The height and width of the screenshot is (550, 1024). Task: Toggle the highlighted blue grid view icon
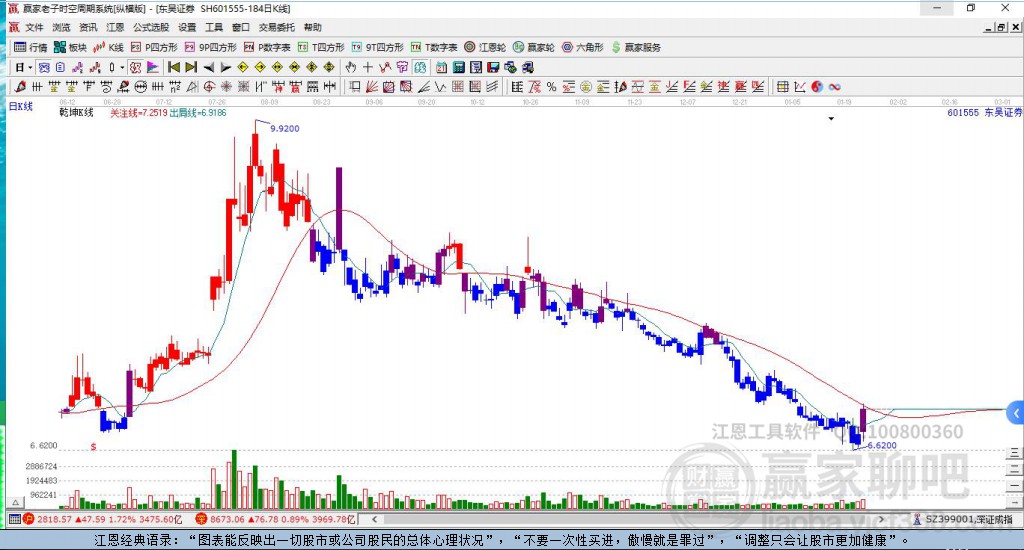click(x=44, y=67)
